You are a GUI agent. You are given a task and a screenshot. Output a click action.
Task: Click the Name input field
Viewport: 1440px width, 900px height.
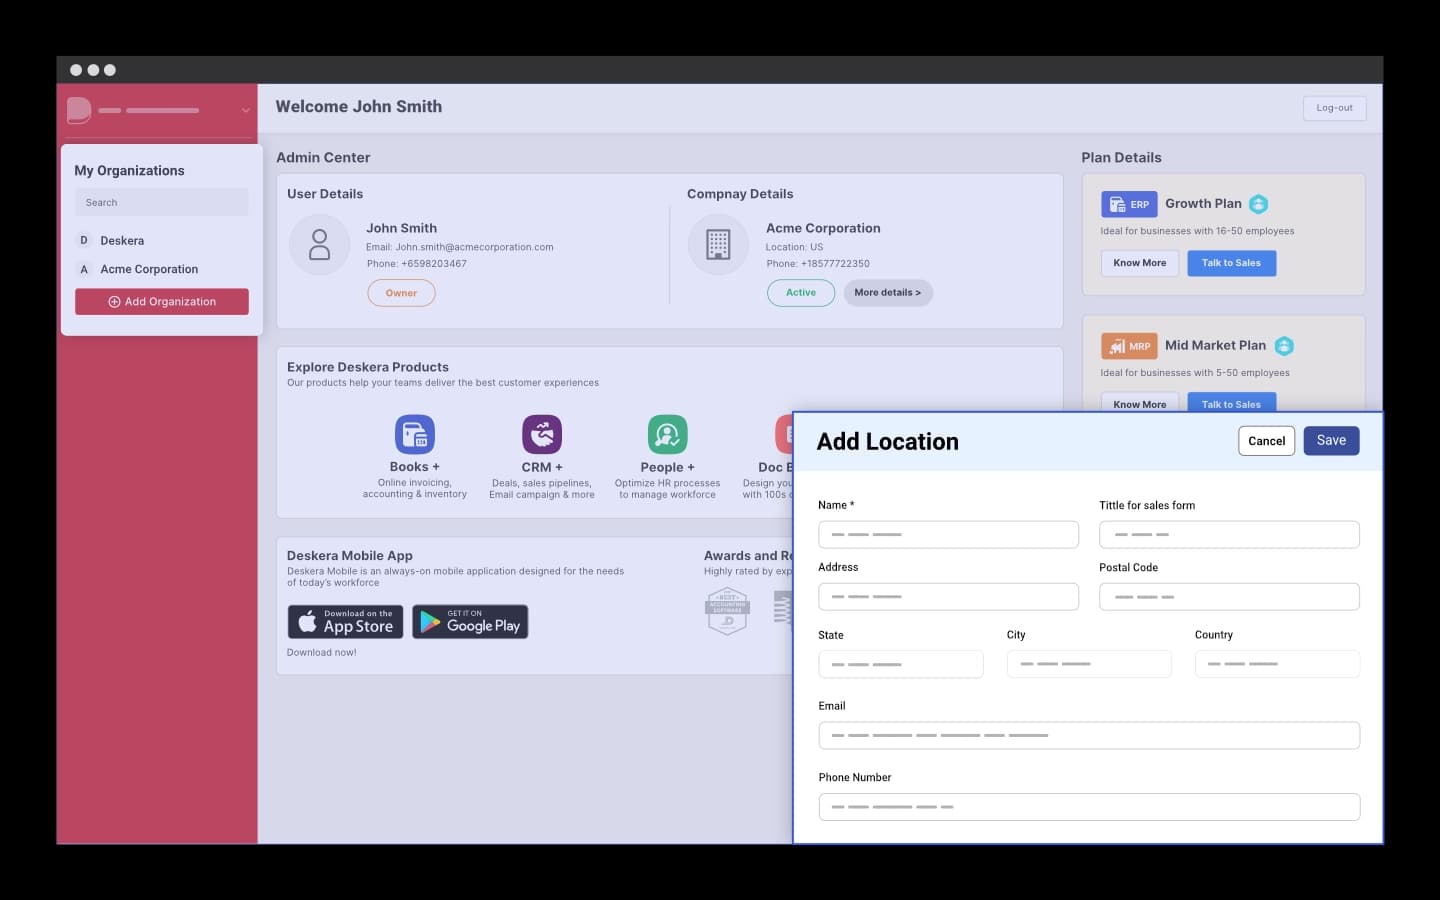coord(947,535)
